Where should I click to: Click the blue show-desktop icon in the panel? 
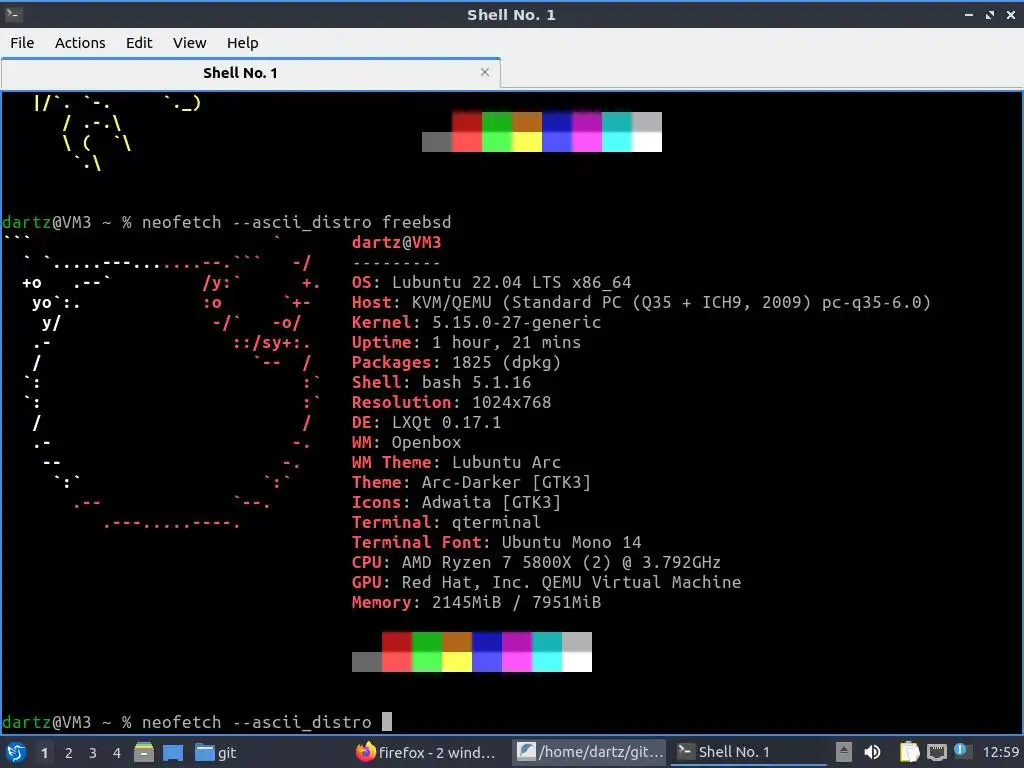[x=173, y=752]
